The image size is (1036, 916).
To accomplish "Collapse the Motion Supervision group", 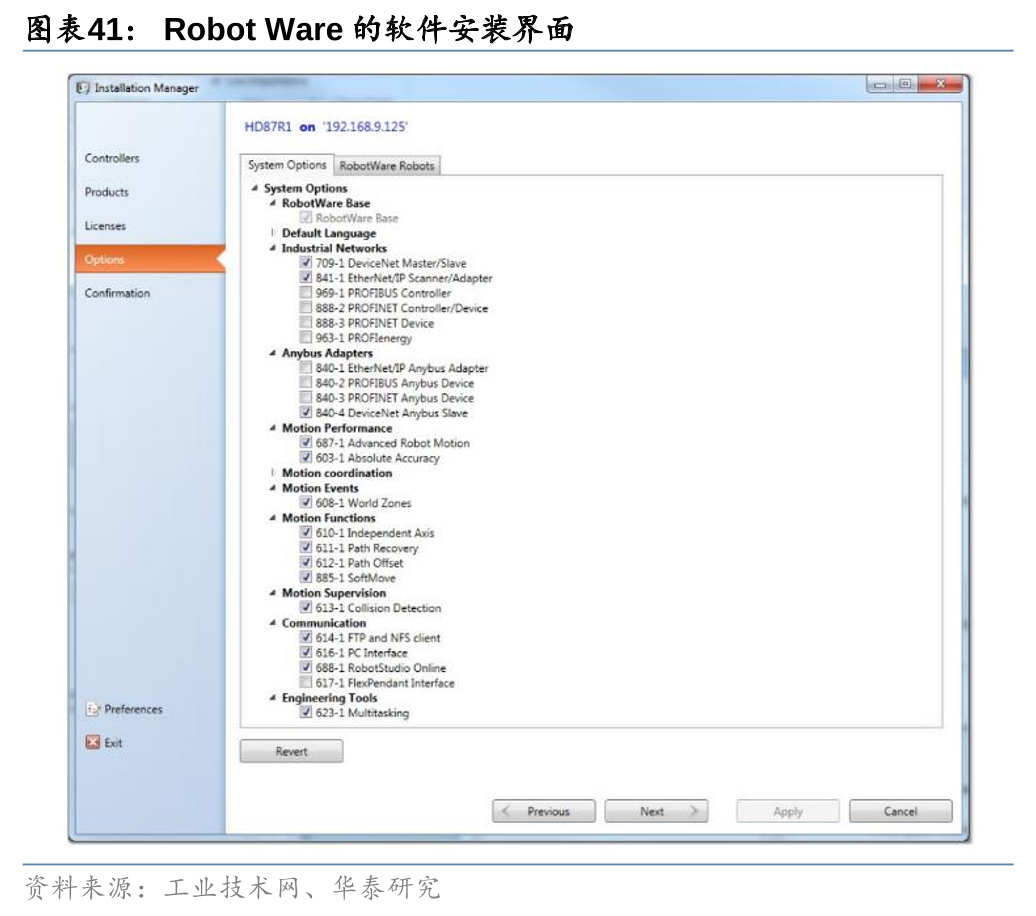I will [x=272, y=593].
